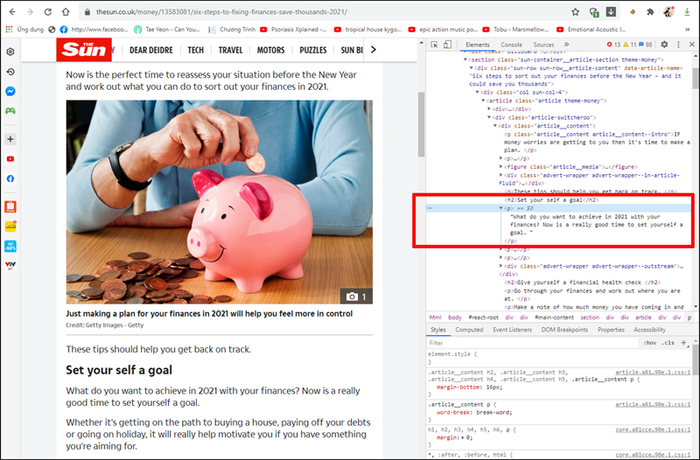This screenshot has width=700, height=460.
Task: Toggle the :hov element state panel
Action: [650, 343]
